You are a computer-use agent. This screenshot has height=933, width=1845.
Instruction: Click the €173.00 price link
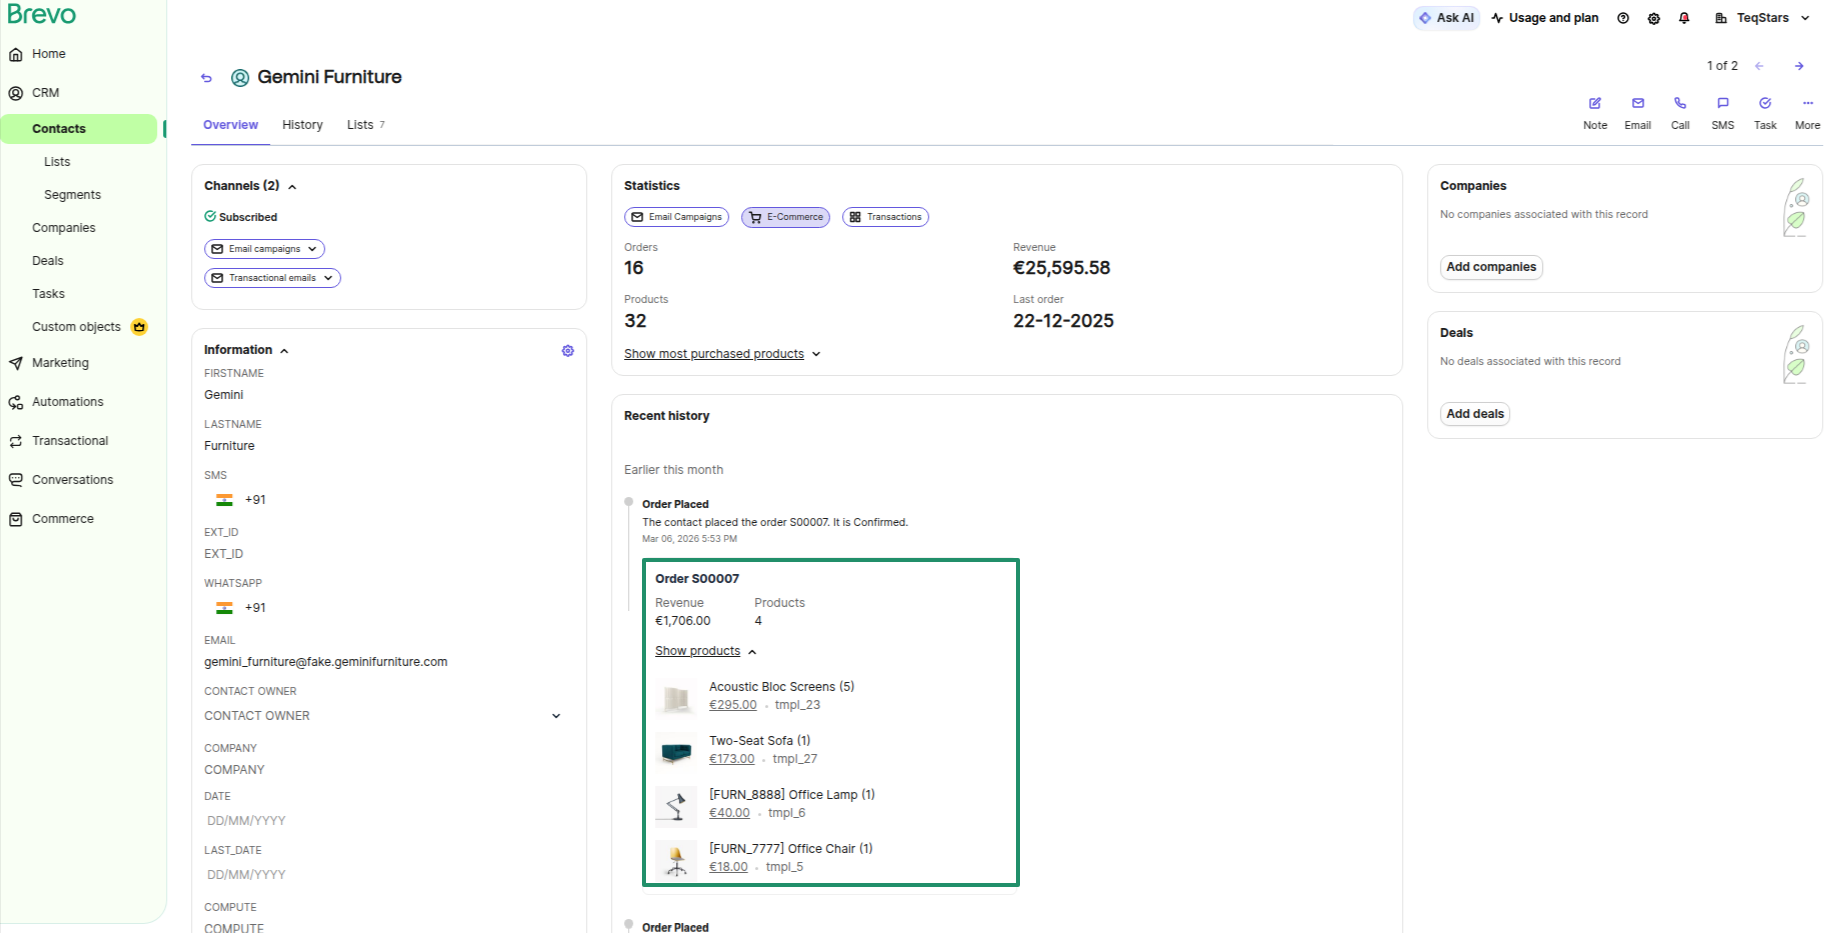732,759
